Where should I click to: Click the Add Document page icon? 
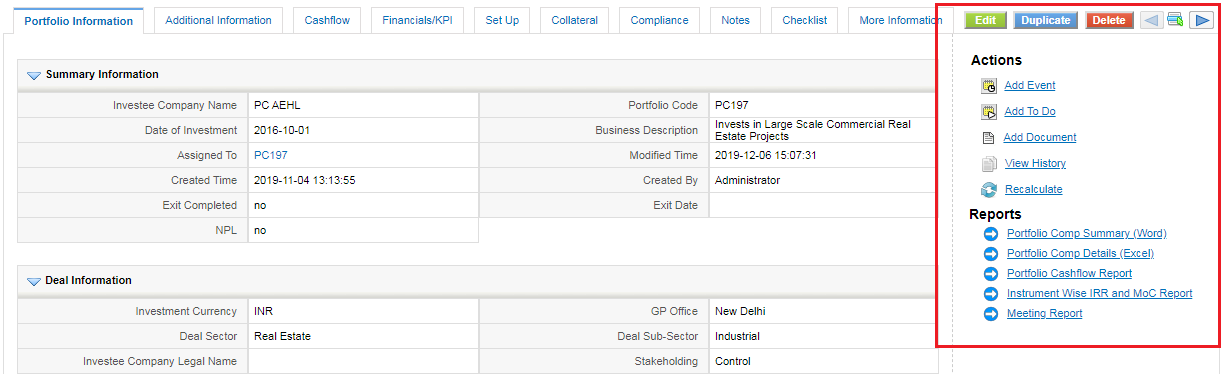(988, 138)
